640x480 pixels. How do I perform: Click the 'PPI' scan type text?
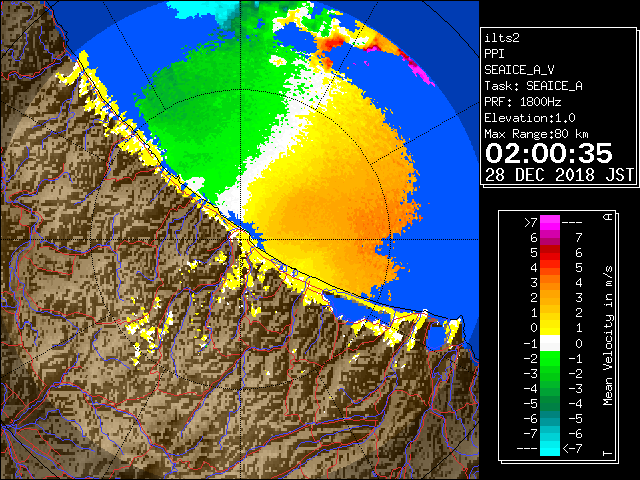click(494, 54)
